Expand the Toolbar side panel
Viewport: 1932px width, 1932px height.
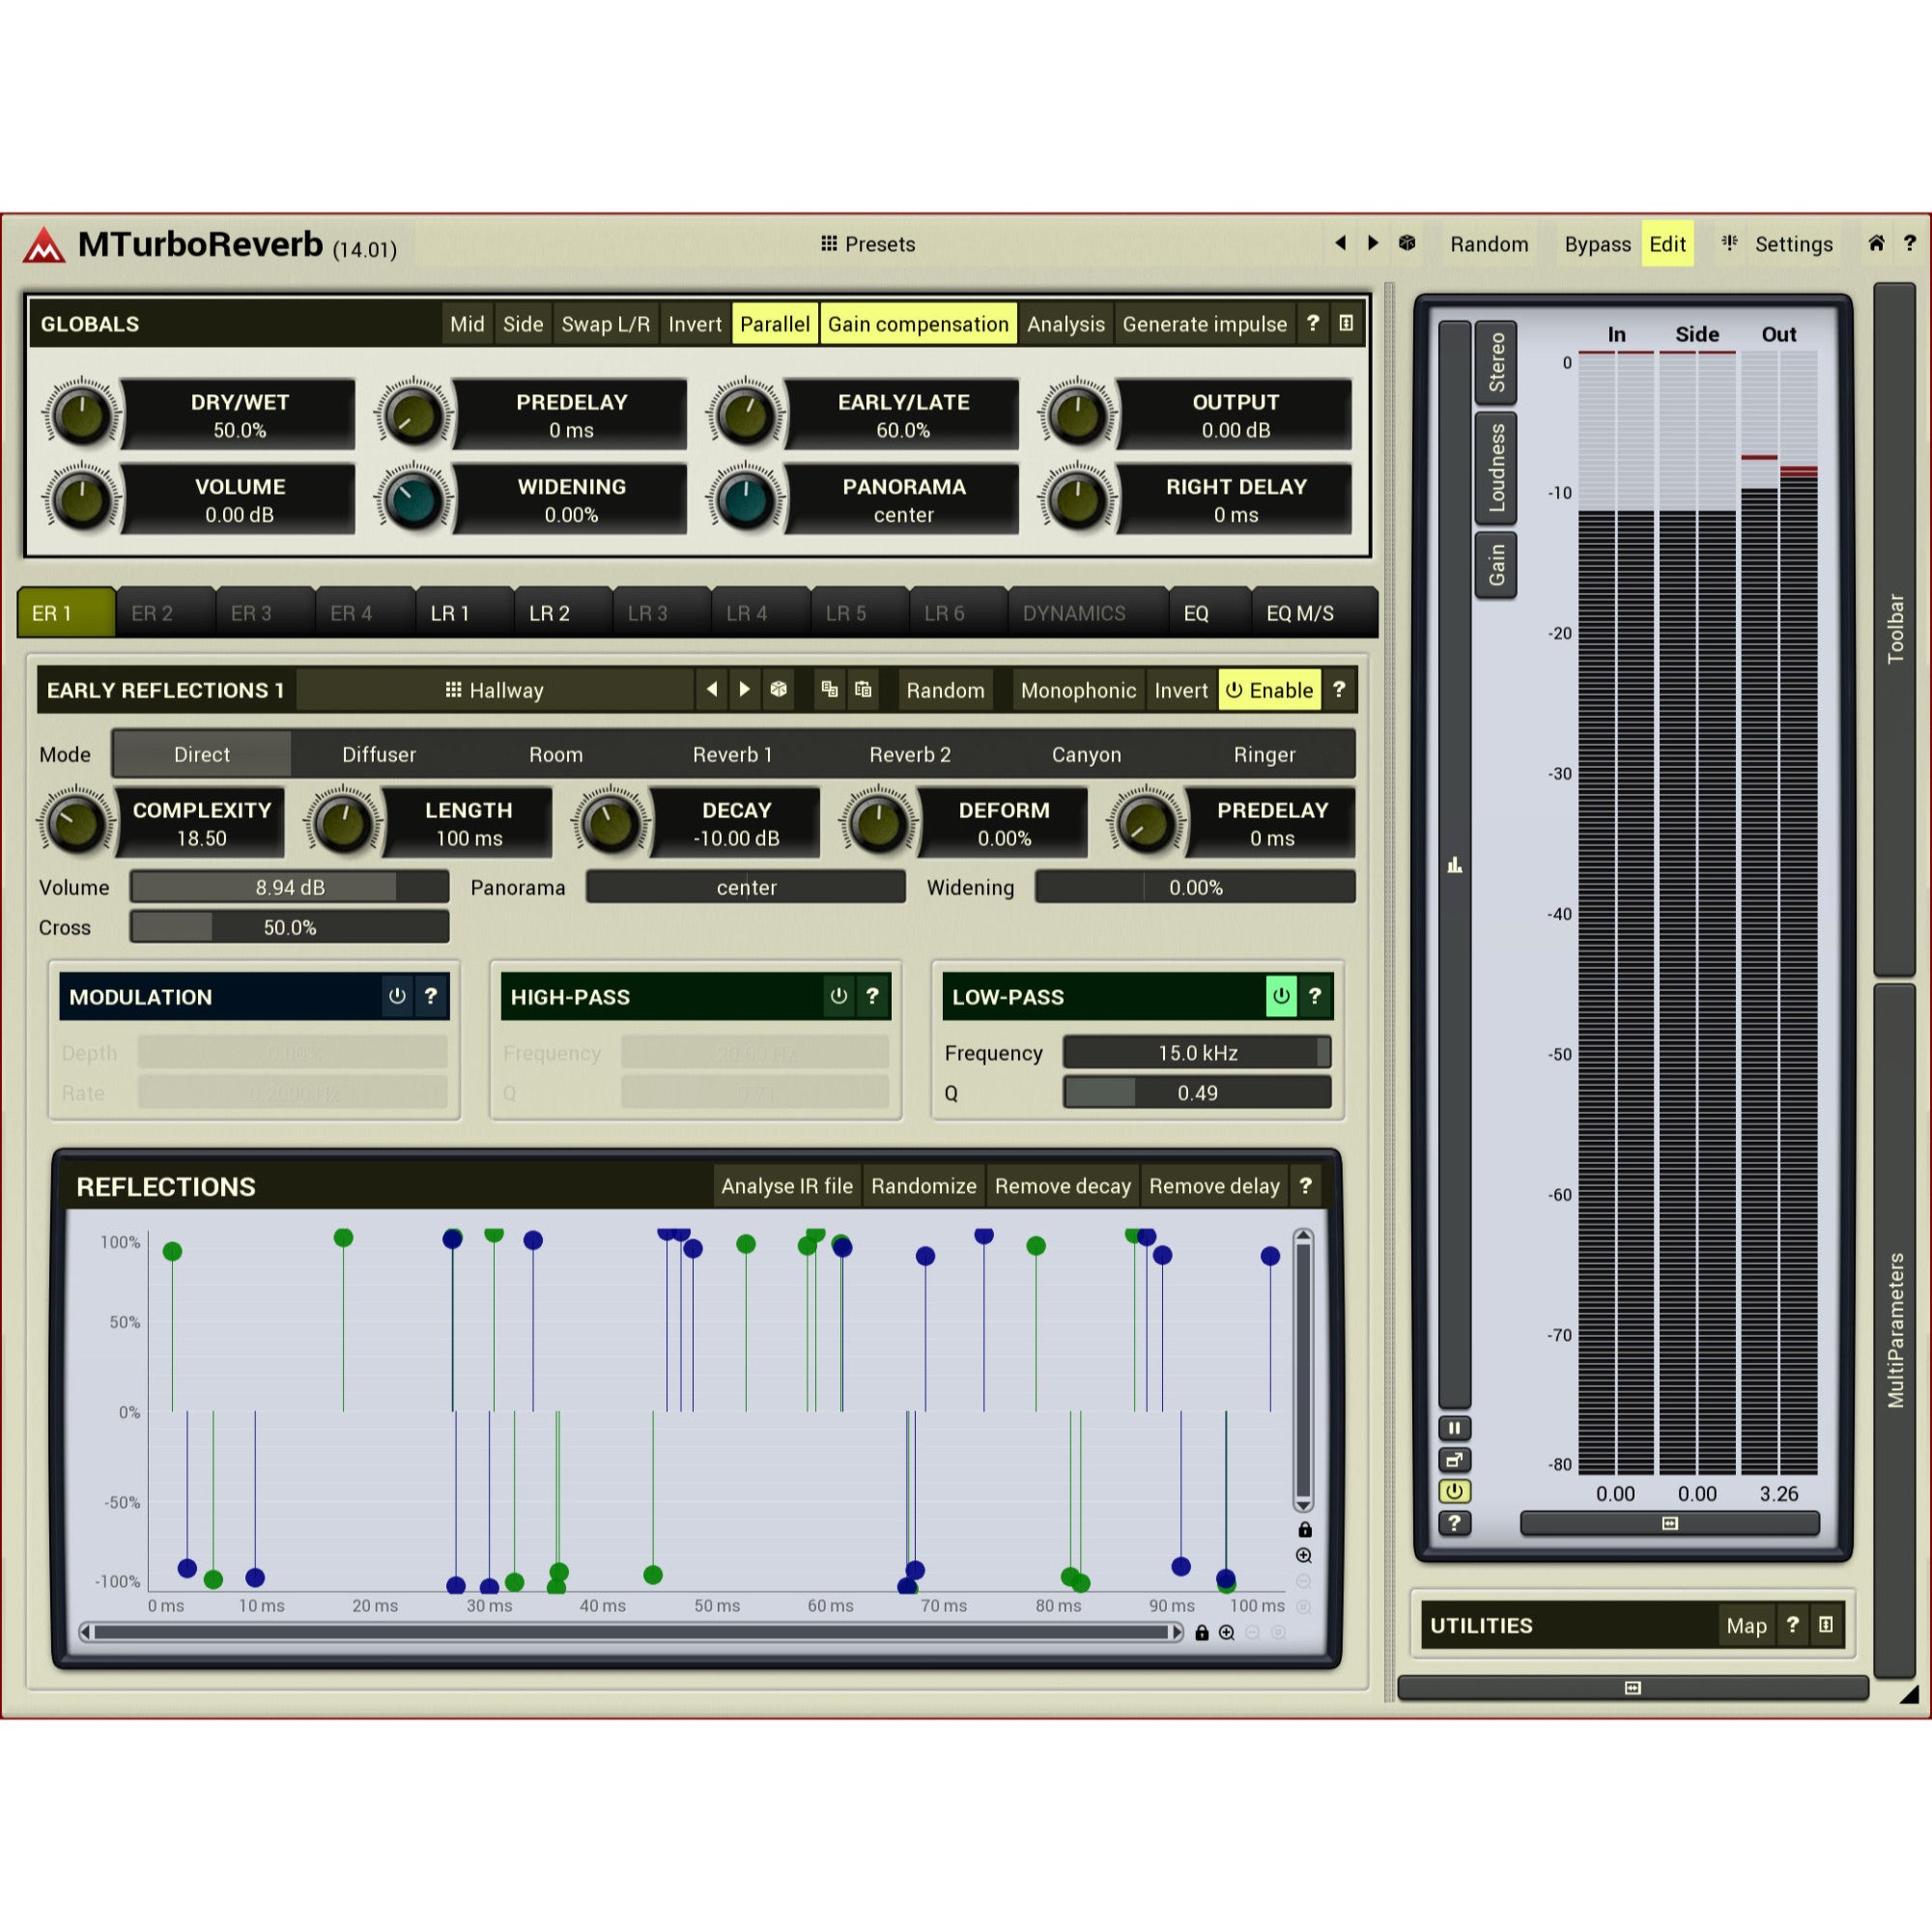(x=1894, y=629)
